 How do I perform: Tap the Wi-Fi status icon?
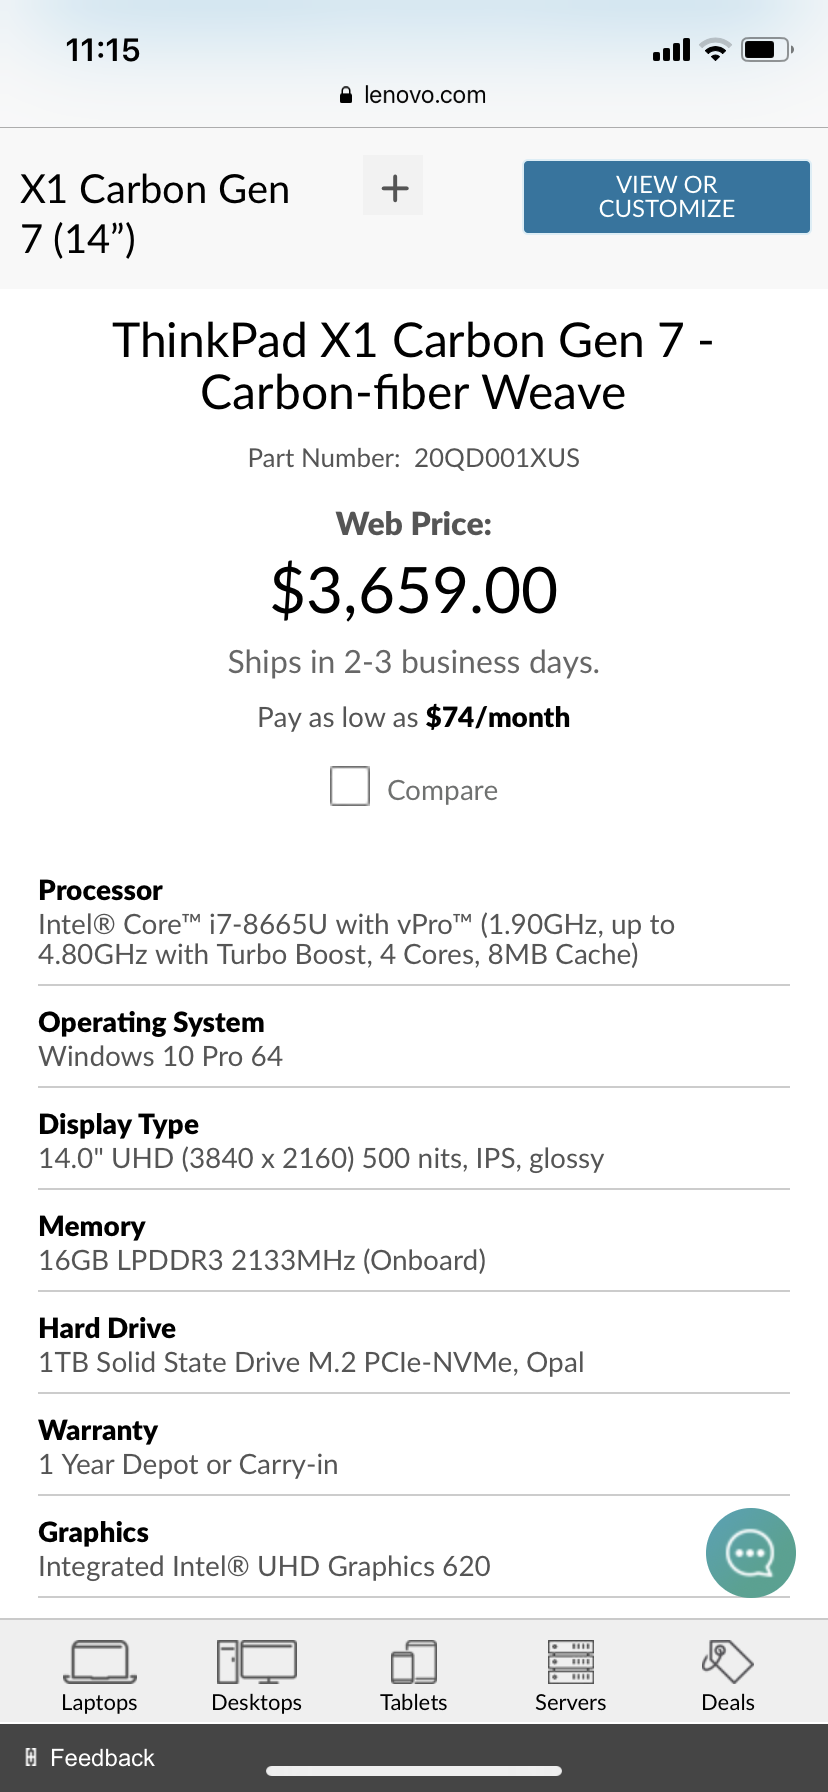coord(715,49)
